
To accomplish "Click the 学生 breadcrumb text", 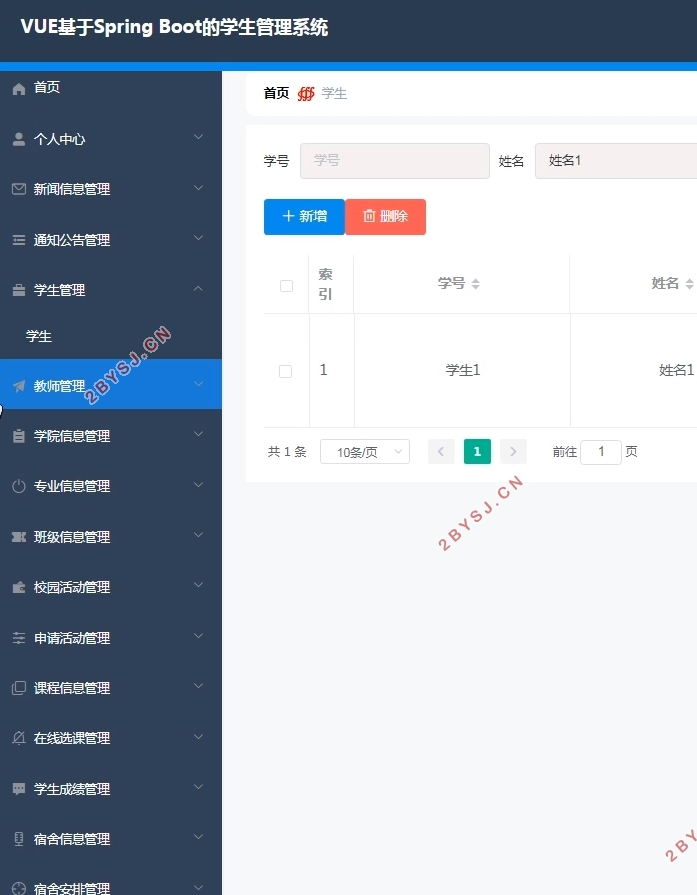I will [334, 94].
